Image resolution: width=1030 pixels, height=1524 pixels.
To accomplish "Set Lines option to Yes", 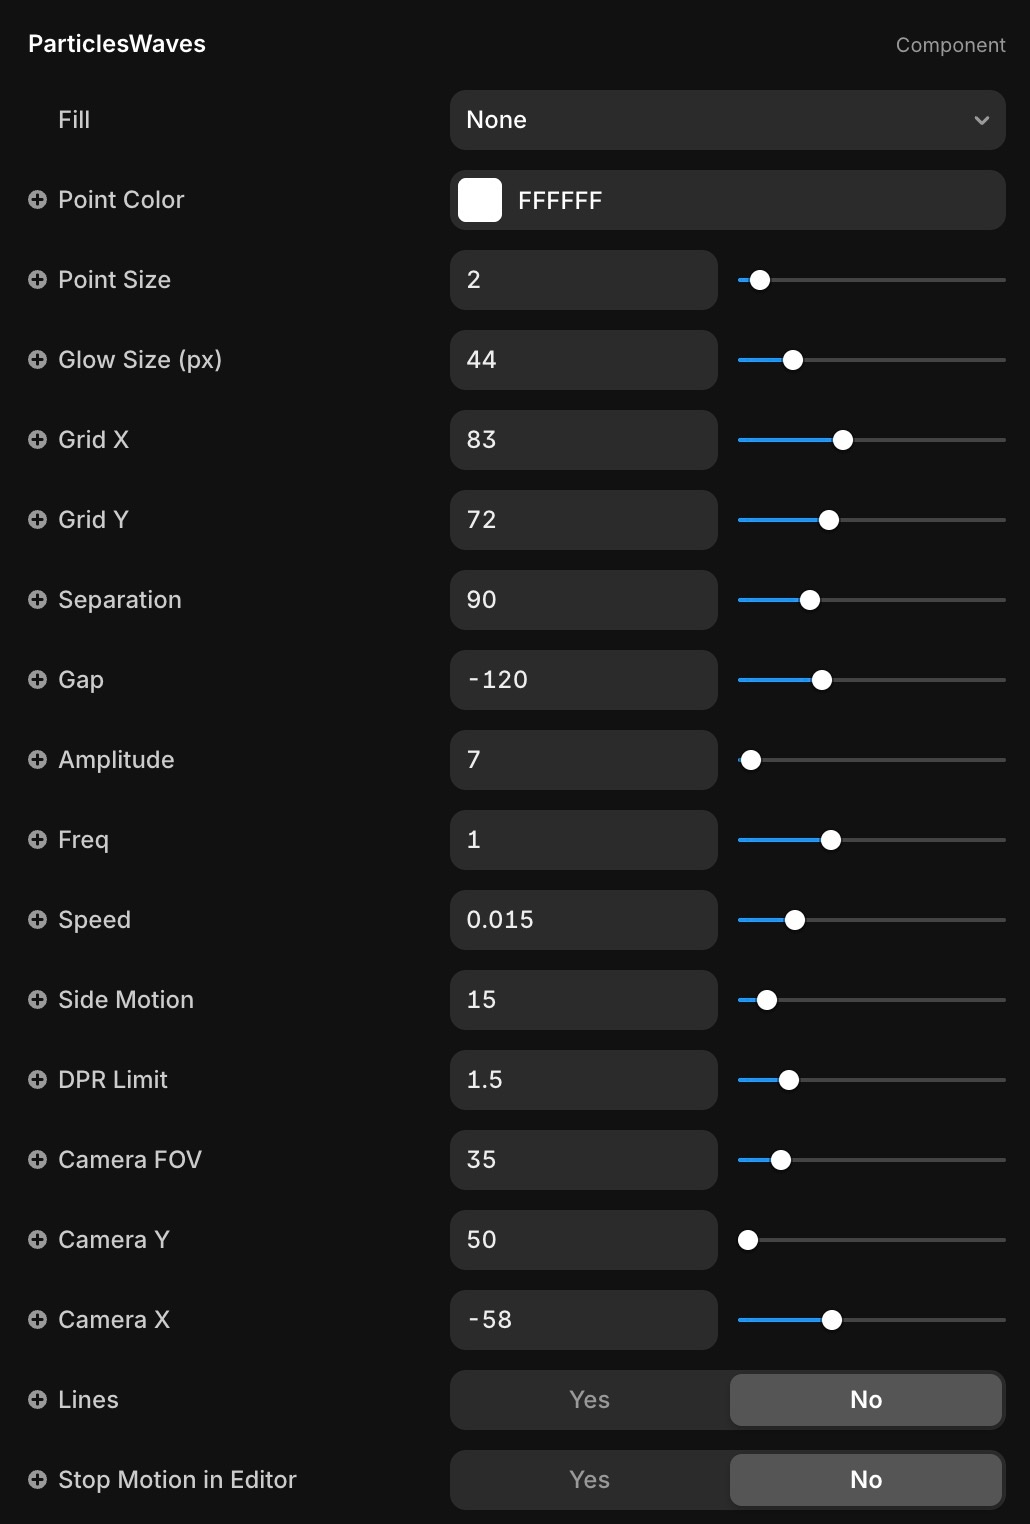I will (x=589, y=1400).
